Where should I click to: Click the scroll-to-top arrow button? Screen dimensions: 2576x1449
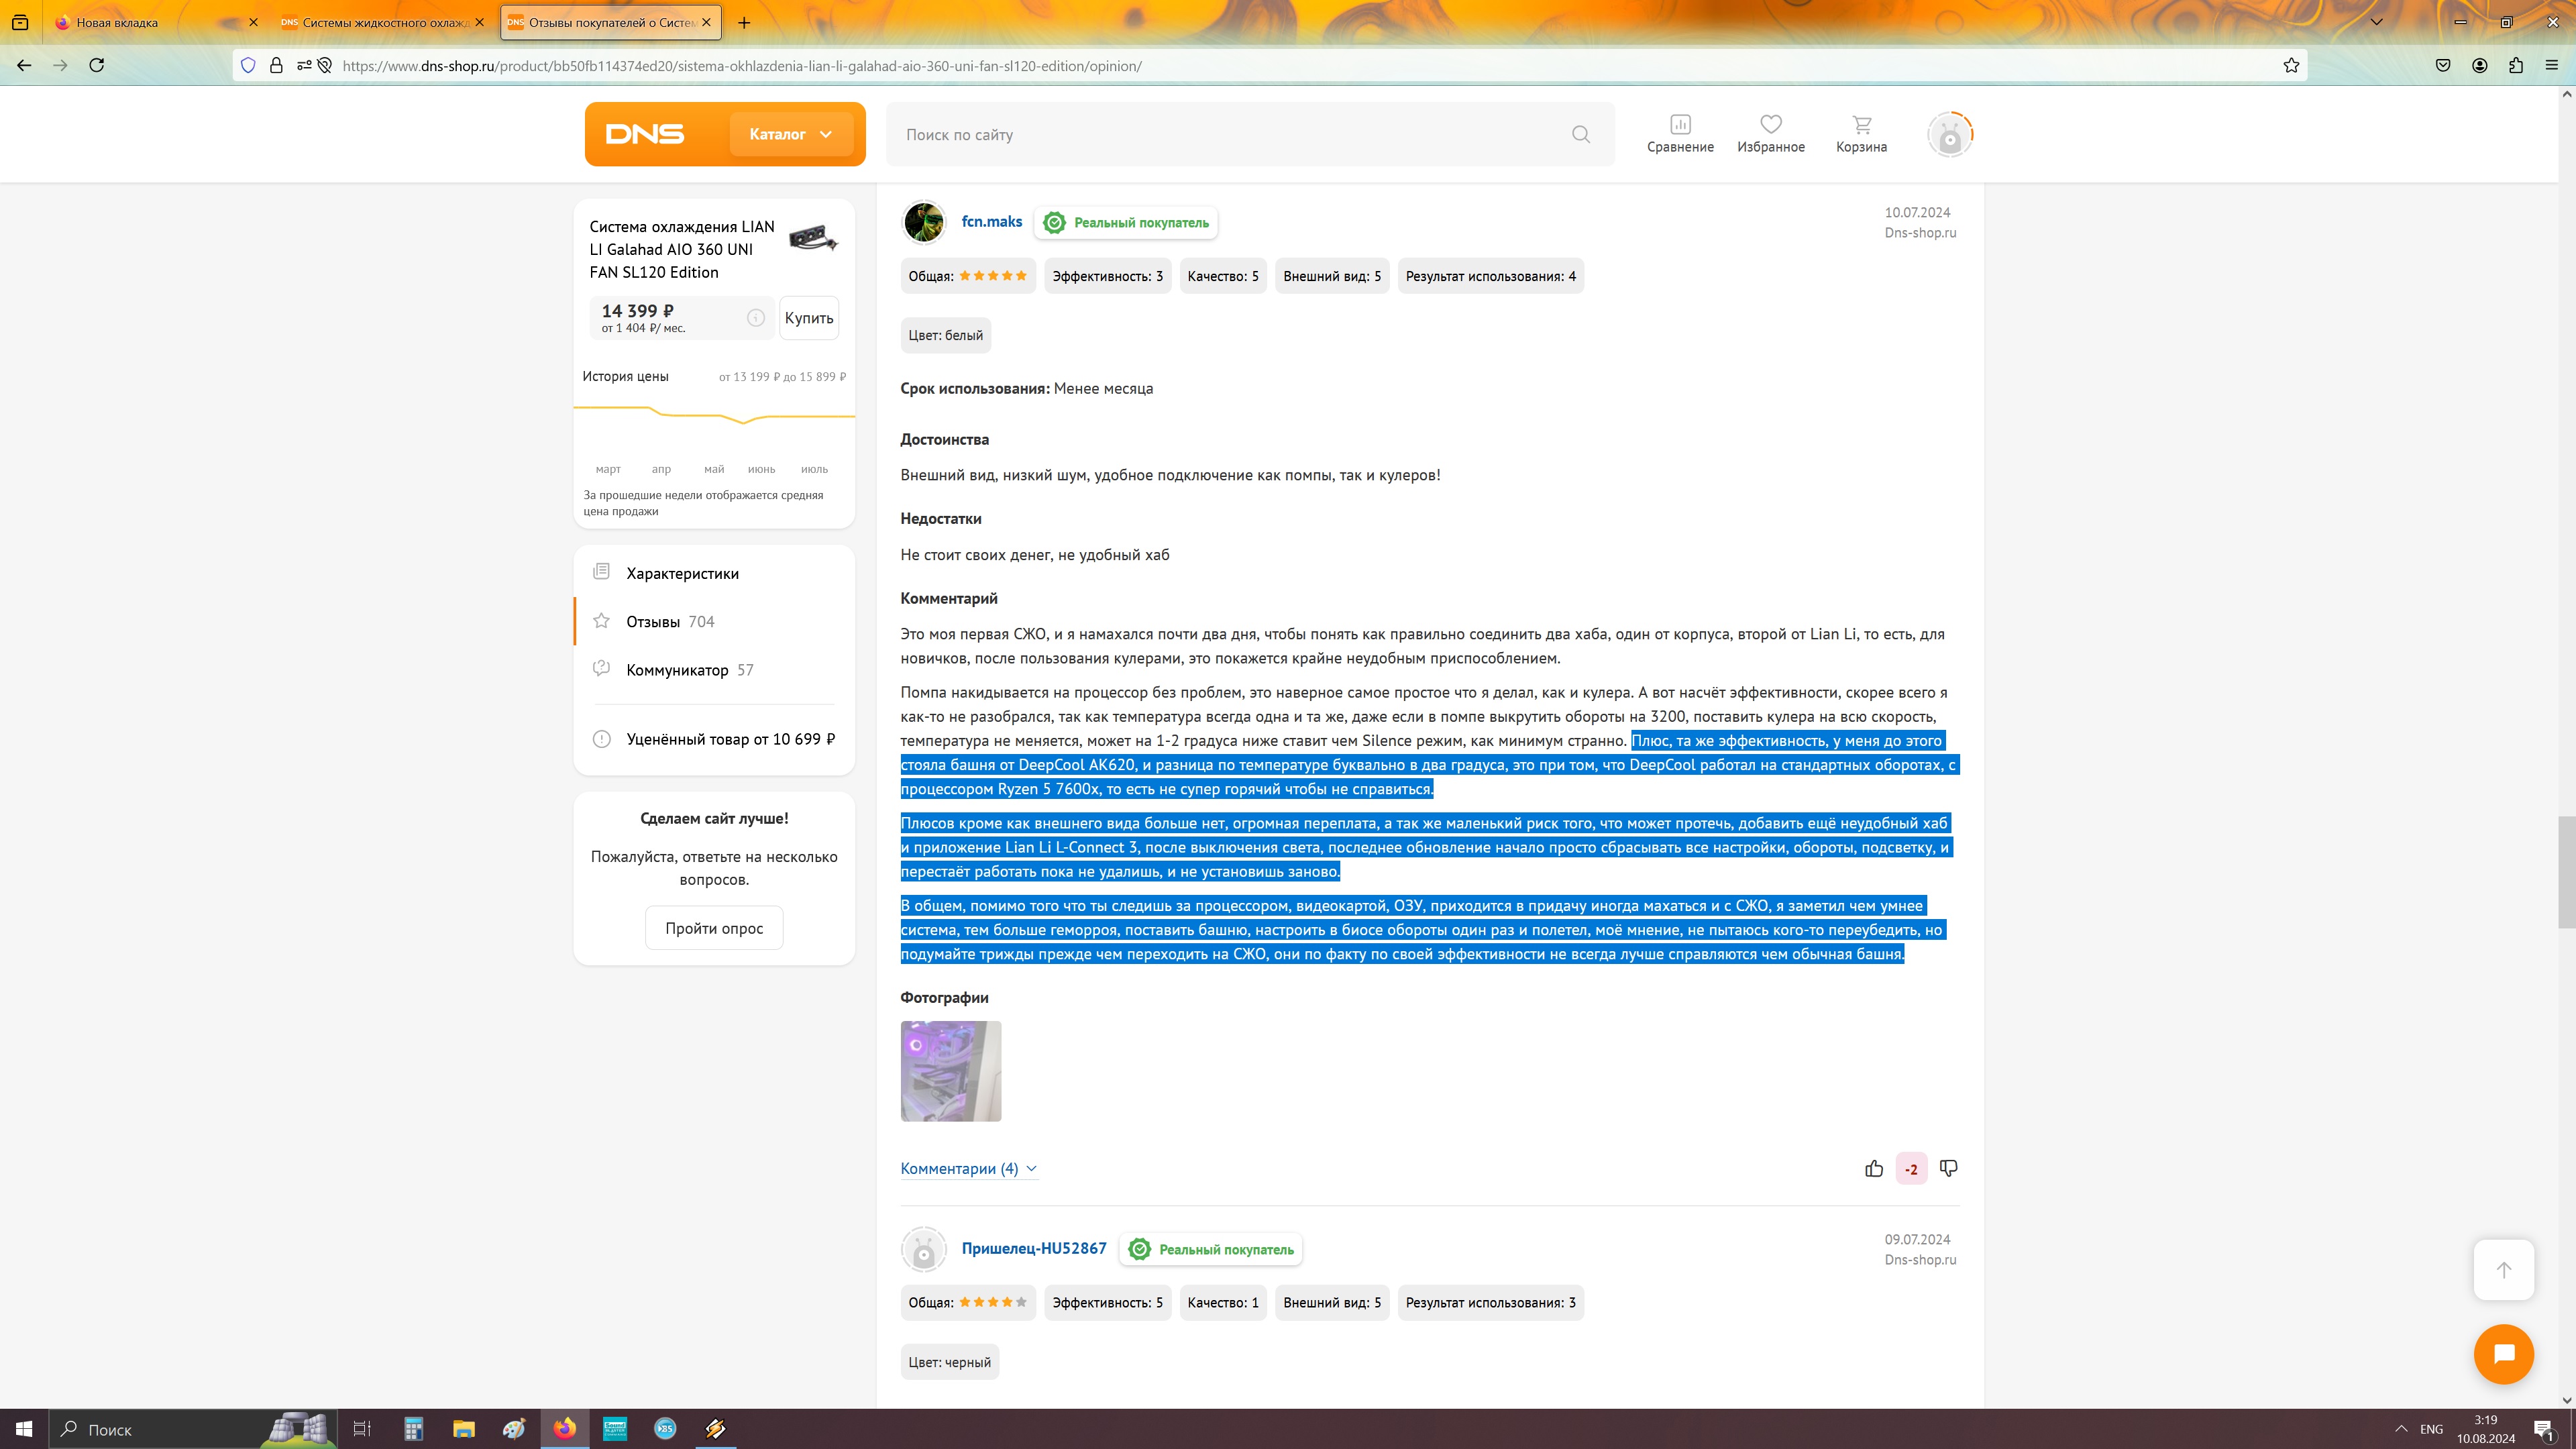(x=2503, y=1270)
